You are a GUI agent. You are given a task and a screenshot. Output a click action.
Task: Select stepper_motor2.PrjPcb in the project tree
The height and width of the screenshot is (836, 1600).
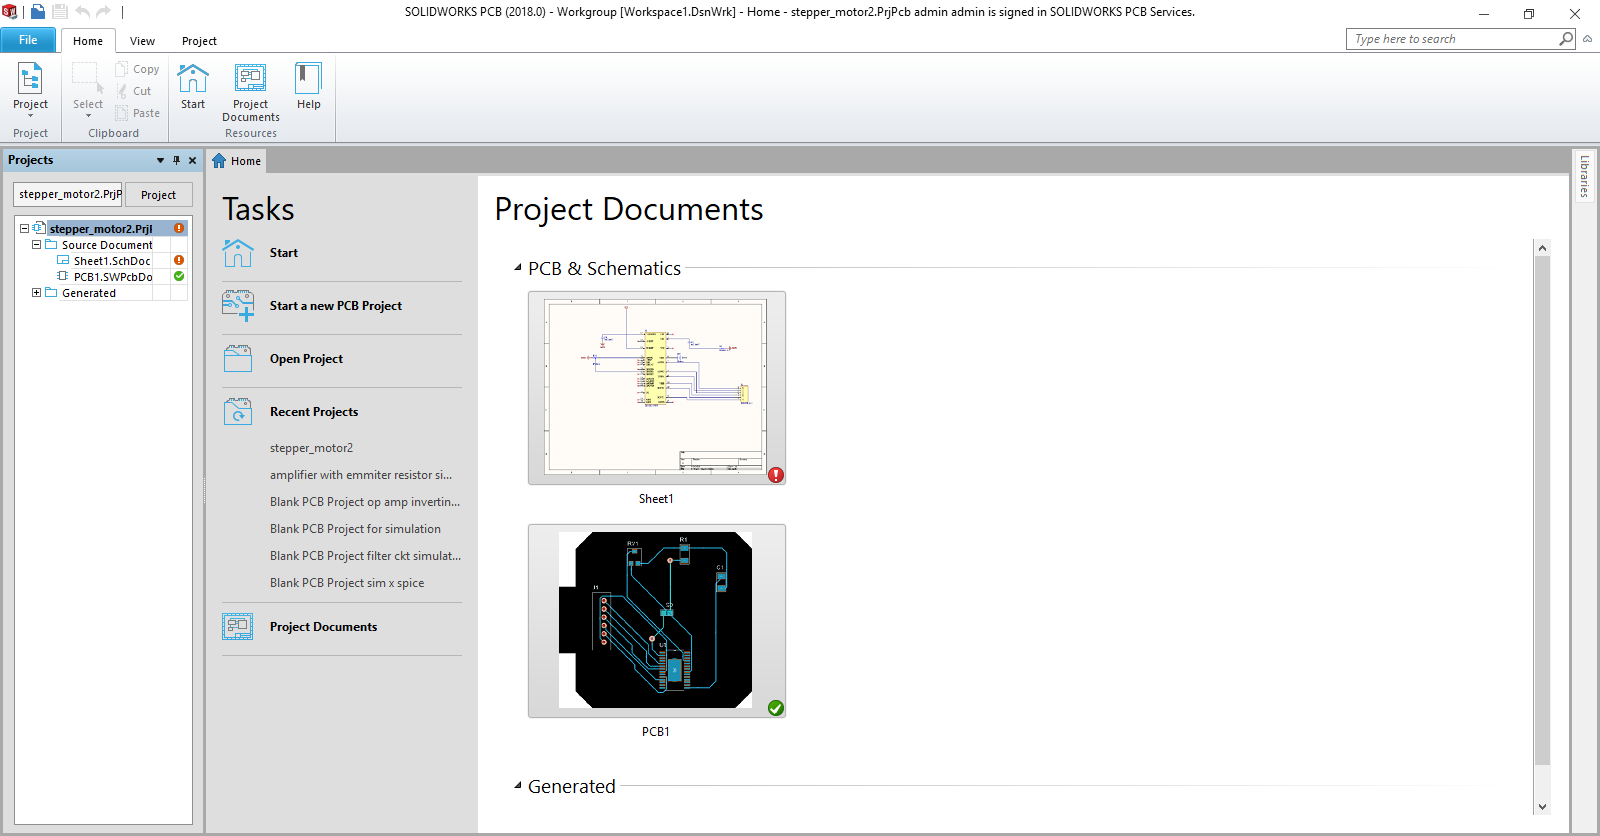[x=101, y=229]
